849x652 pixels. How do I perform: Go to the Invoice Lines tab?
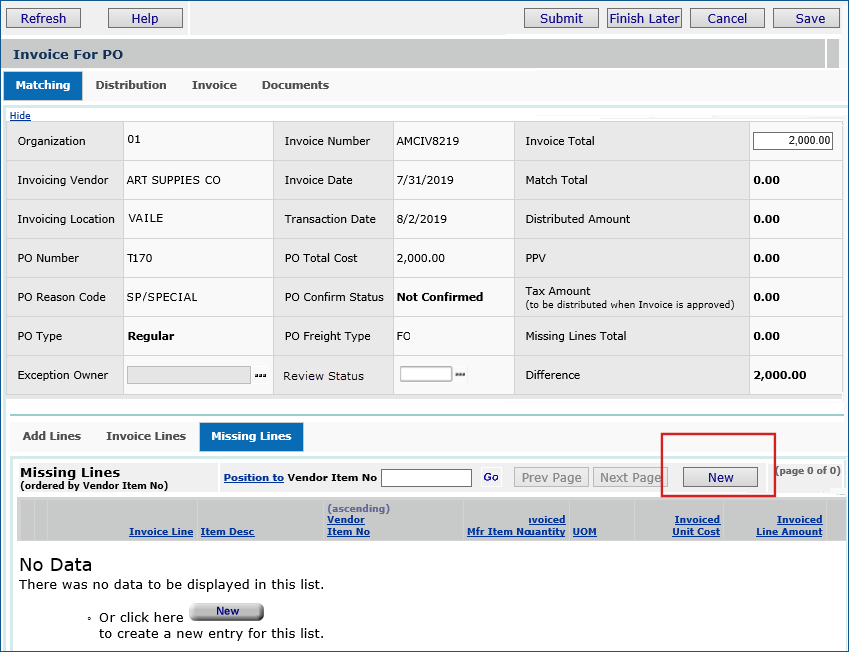pos(146,436)
